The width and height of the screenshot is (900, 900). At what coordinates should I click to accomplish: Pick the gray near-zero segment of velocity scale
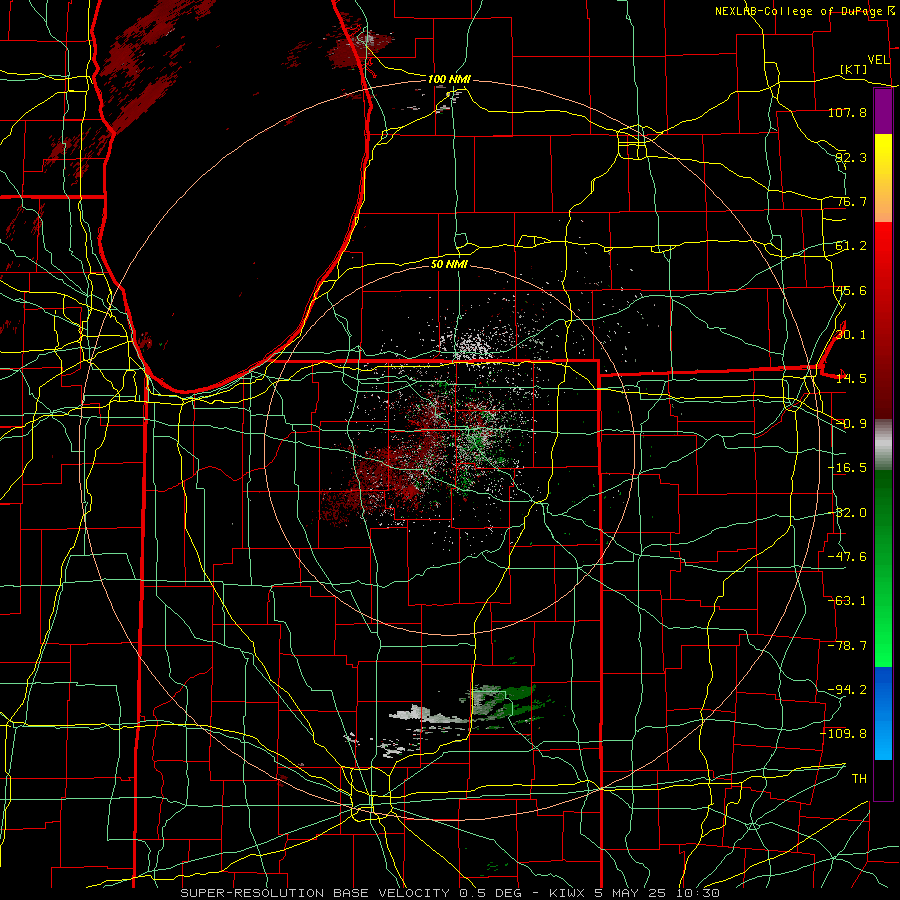click(883, 445)
